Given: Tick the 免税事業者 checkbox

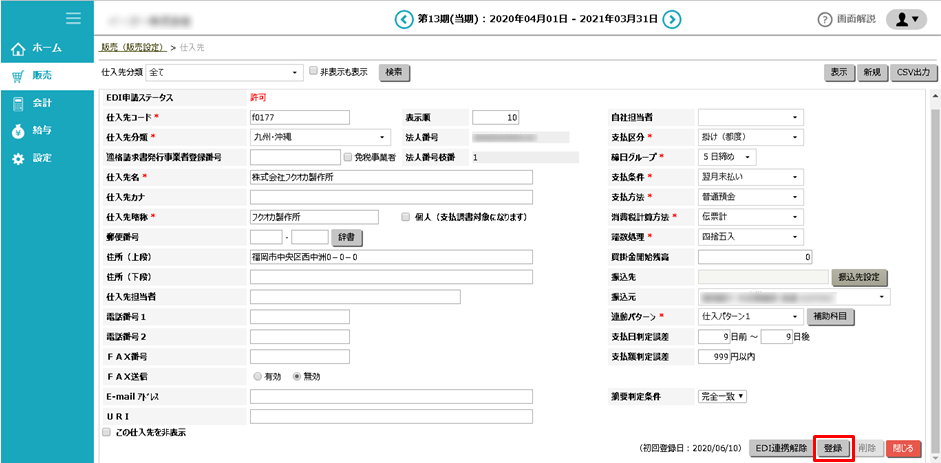Looking at the screenshot, I should [x=348, y=157].
